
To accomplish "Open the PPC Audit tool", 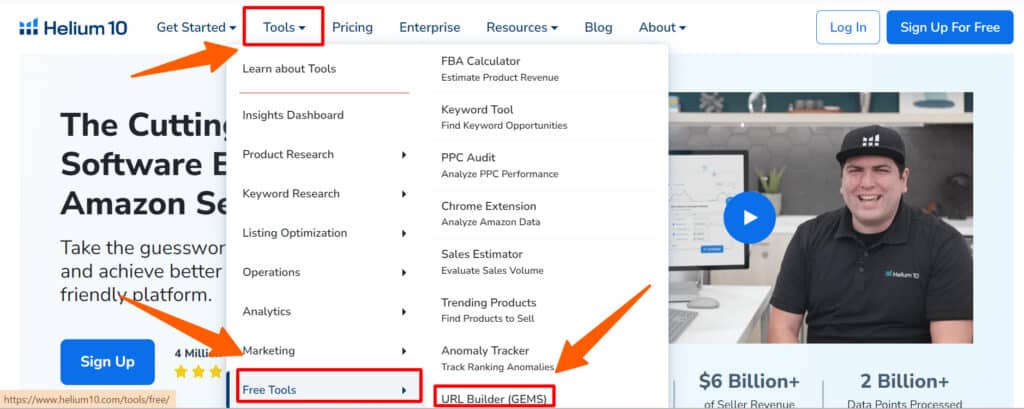I will coord(499,165).
